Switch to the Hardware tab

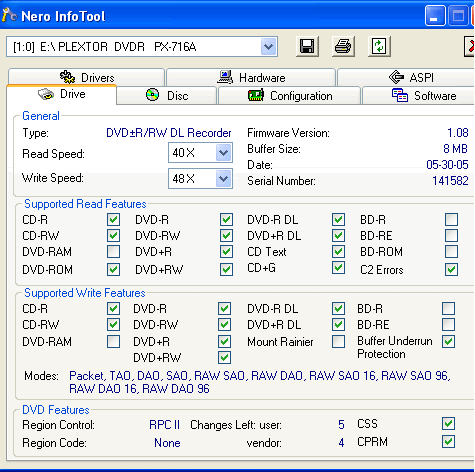(x=251, y=77)
